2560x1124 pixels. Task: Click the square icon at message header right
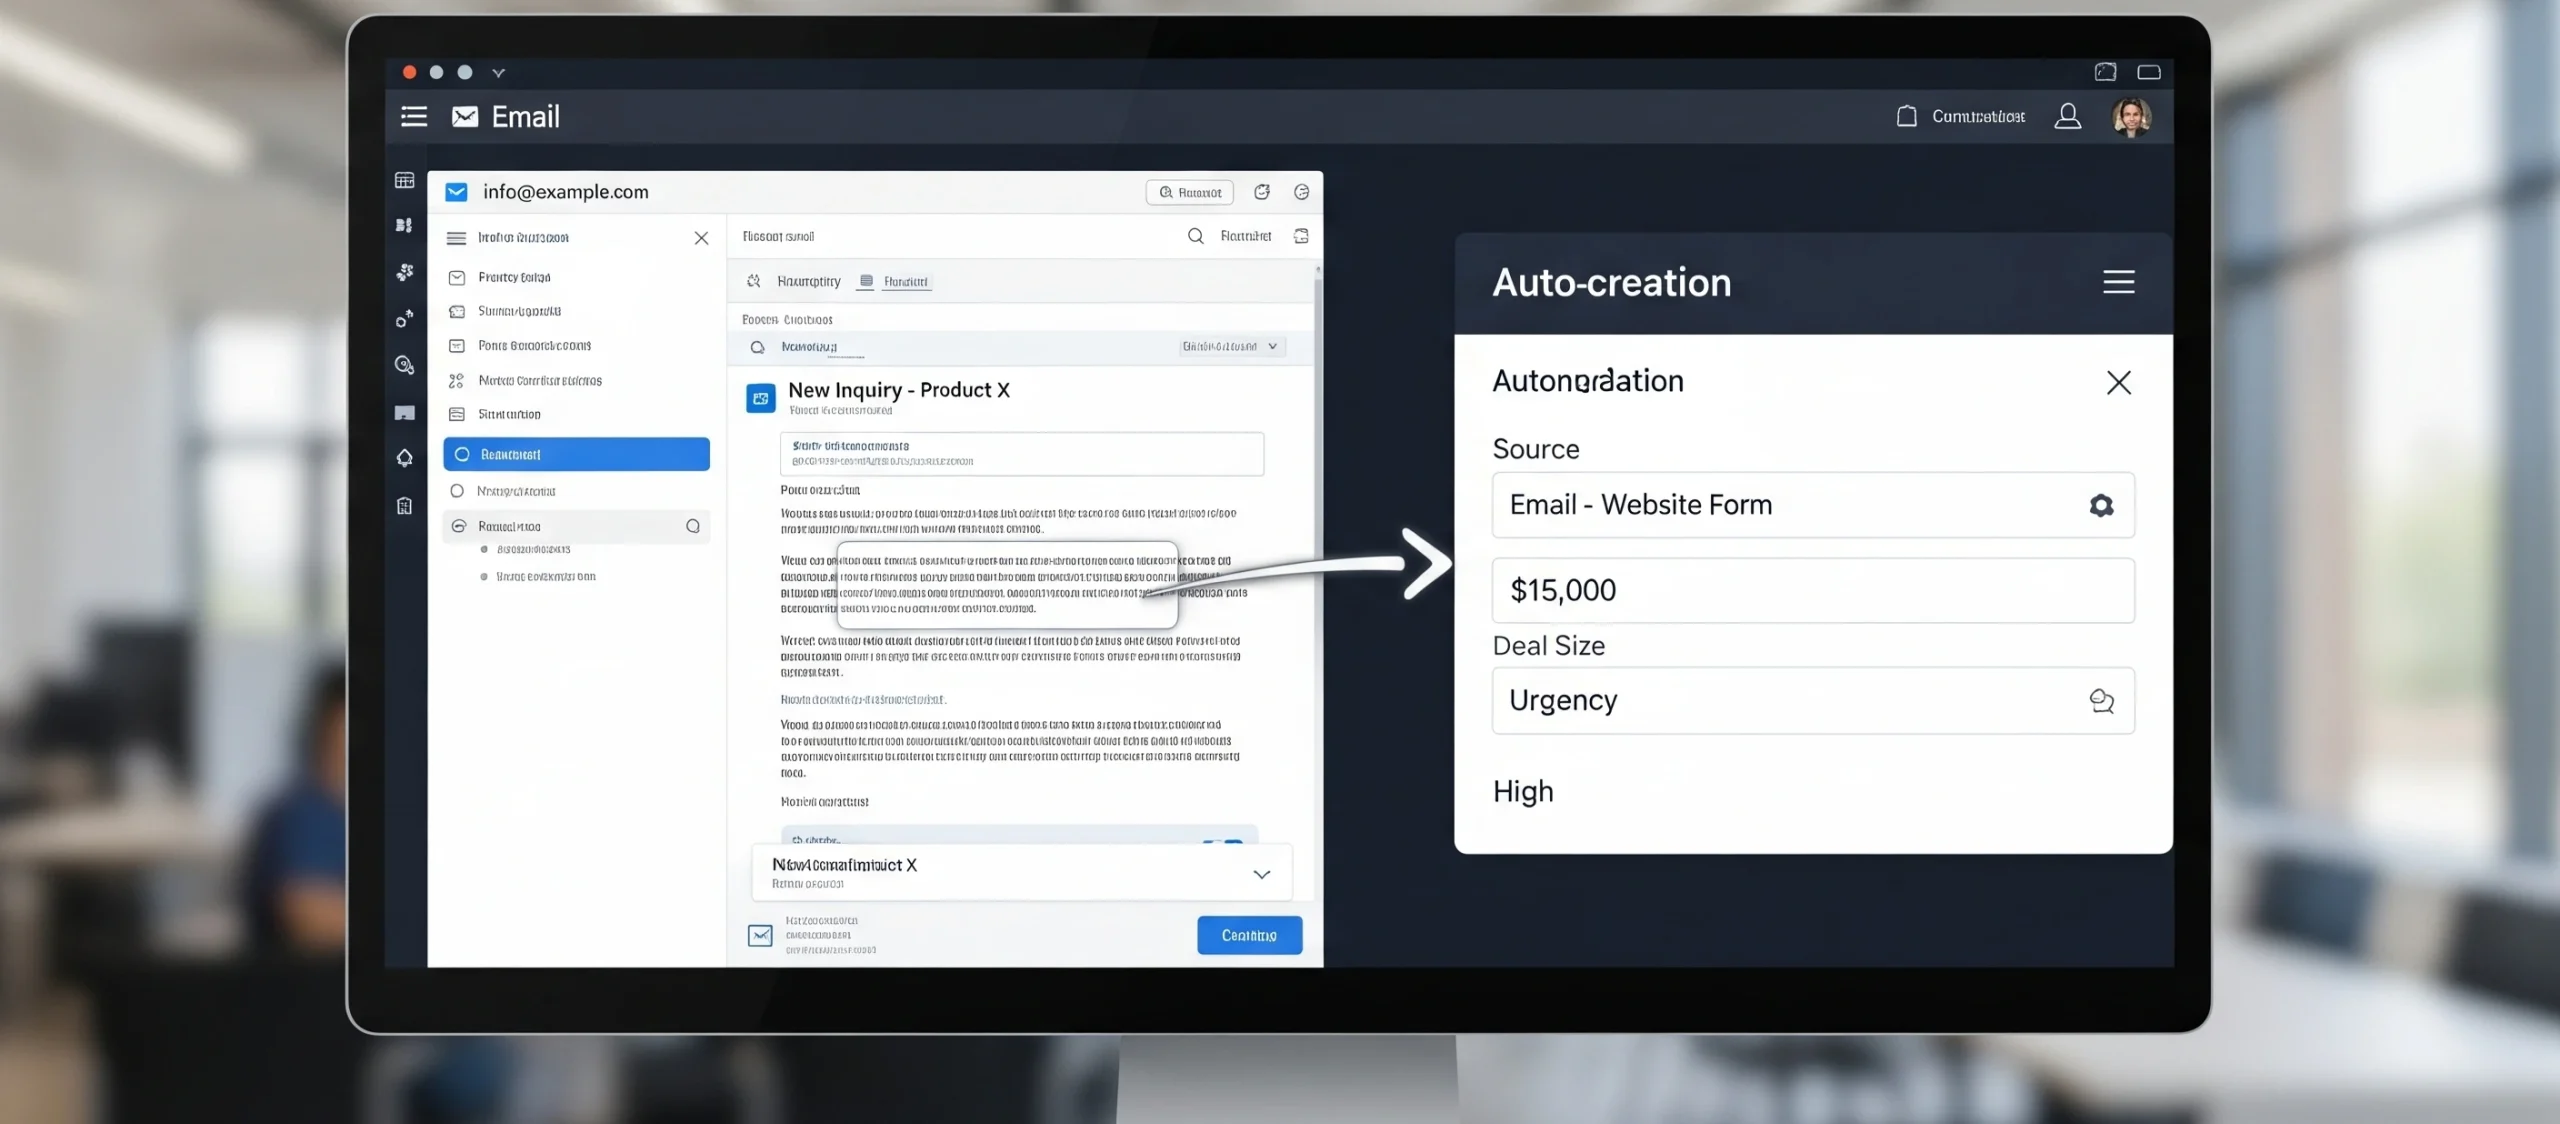pos(1301,236)
